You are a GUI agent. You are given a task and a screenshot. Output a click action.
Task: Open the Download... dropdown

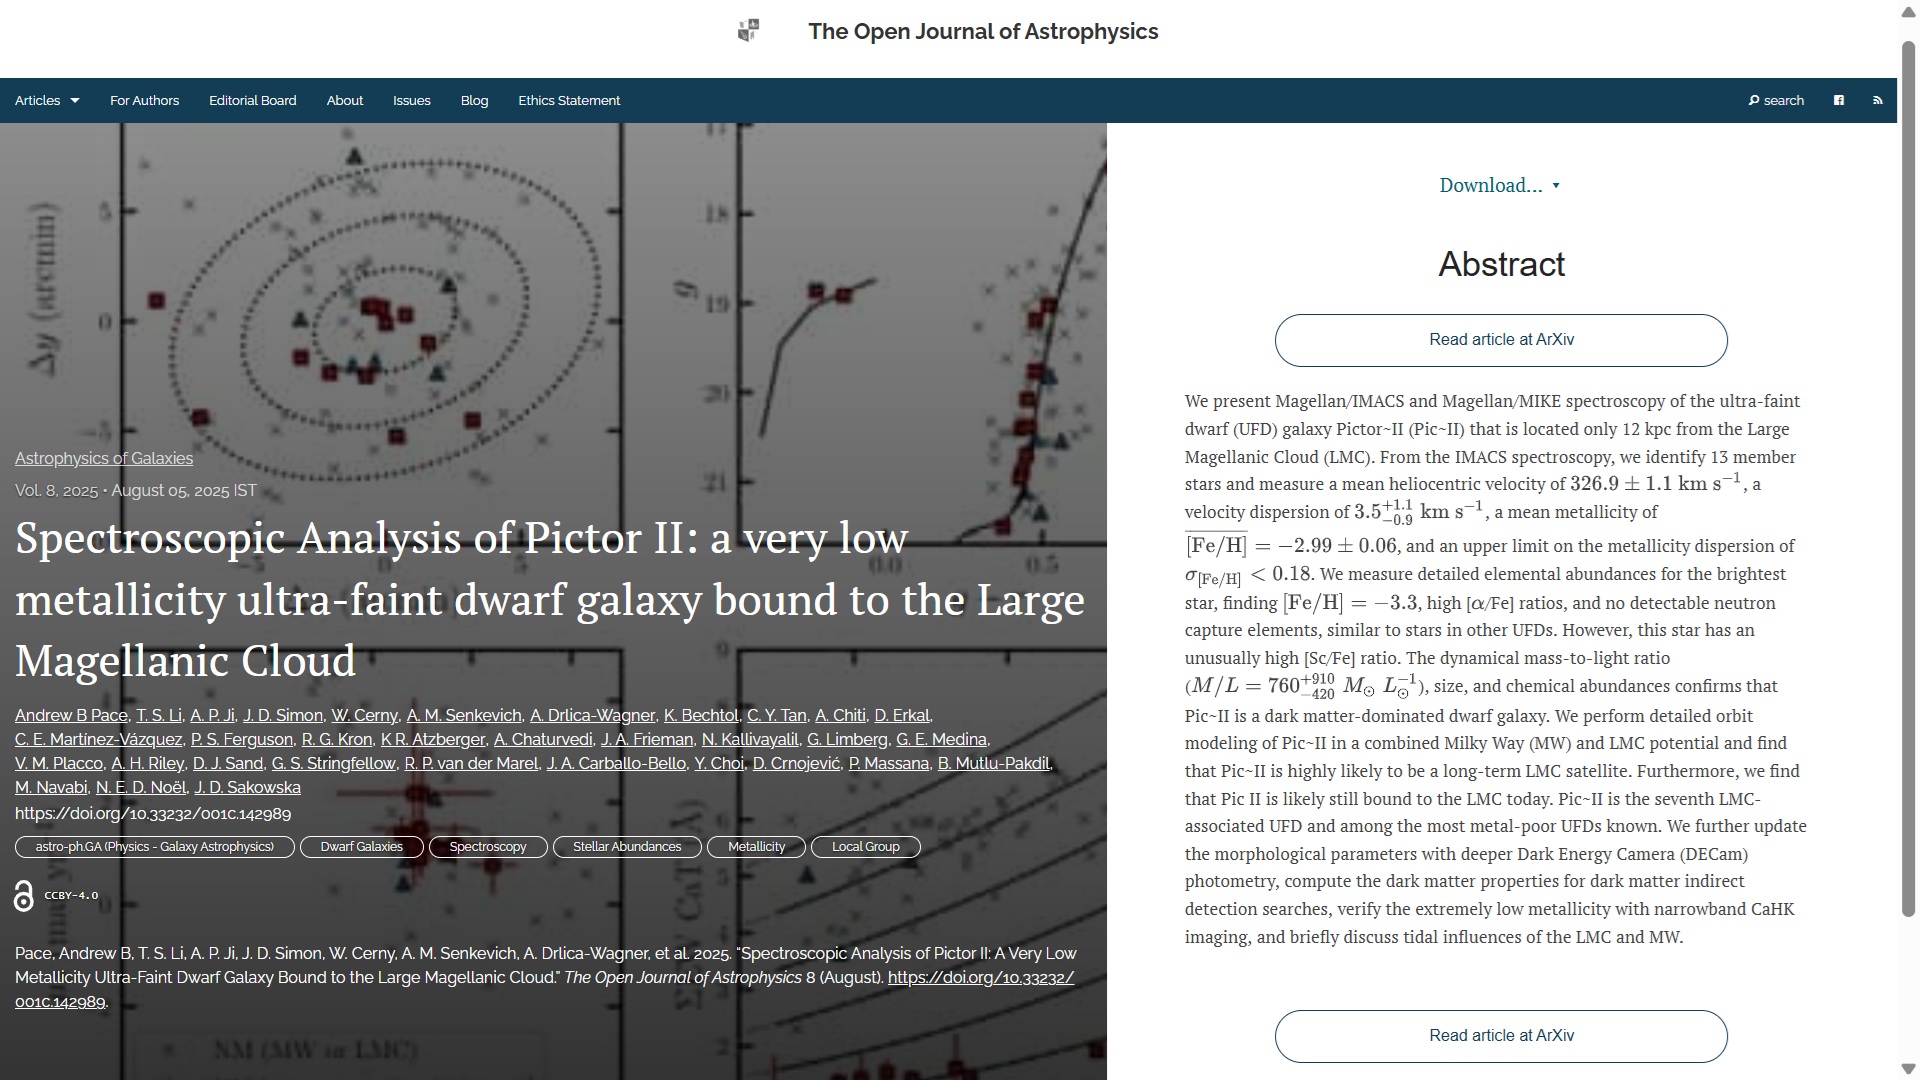pyautogui.click(x=1499, y=186)
